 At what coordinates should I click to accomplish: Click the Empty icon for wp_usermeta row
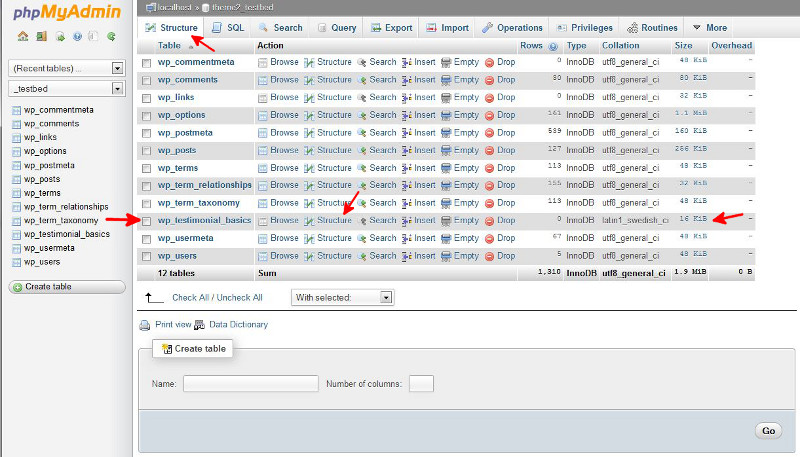446,238
